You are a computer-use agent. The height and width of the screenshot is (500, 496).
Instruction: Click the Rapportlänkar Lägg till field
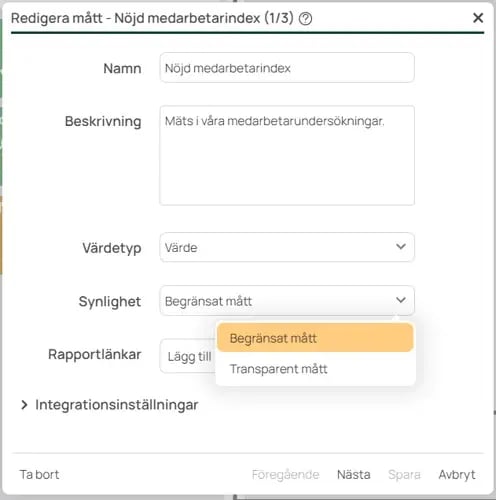[x=188, y=356]
